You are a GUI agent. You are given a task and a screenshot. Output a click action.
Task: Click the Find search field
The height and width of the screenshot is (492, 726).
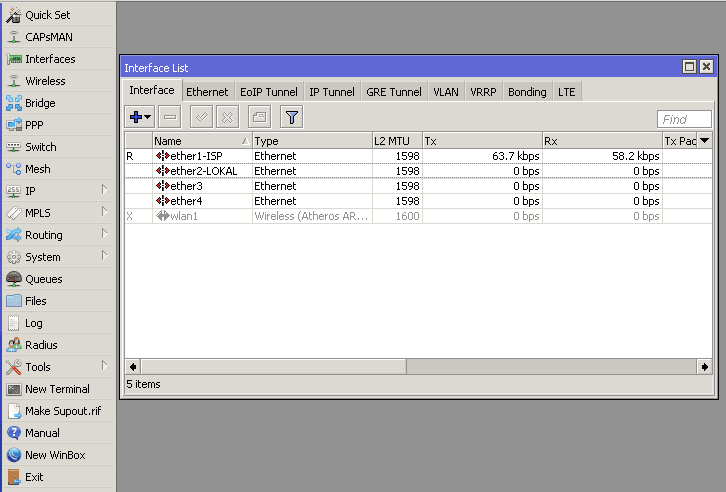tap(684, 119)
